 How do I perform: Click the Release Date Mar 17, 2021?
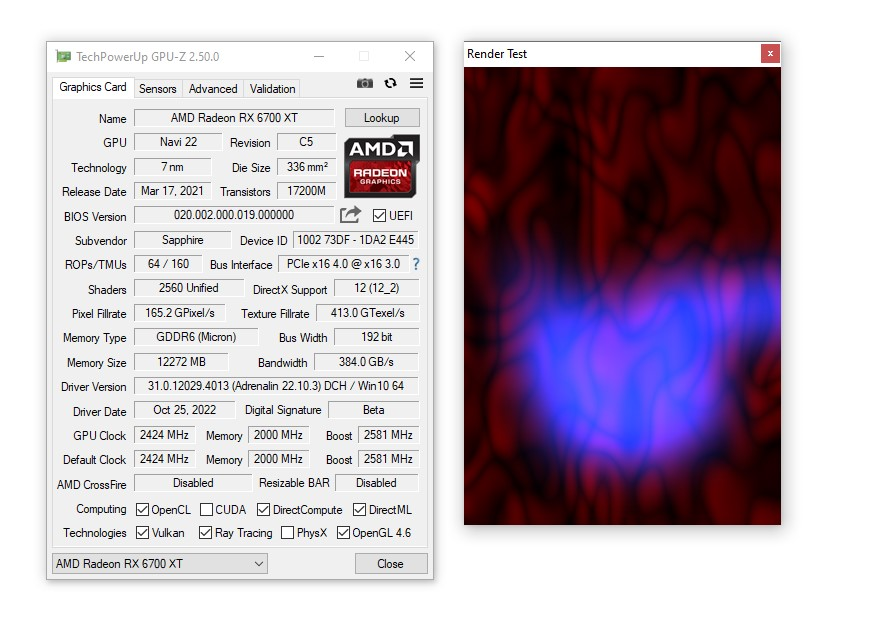172,191
